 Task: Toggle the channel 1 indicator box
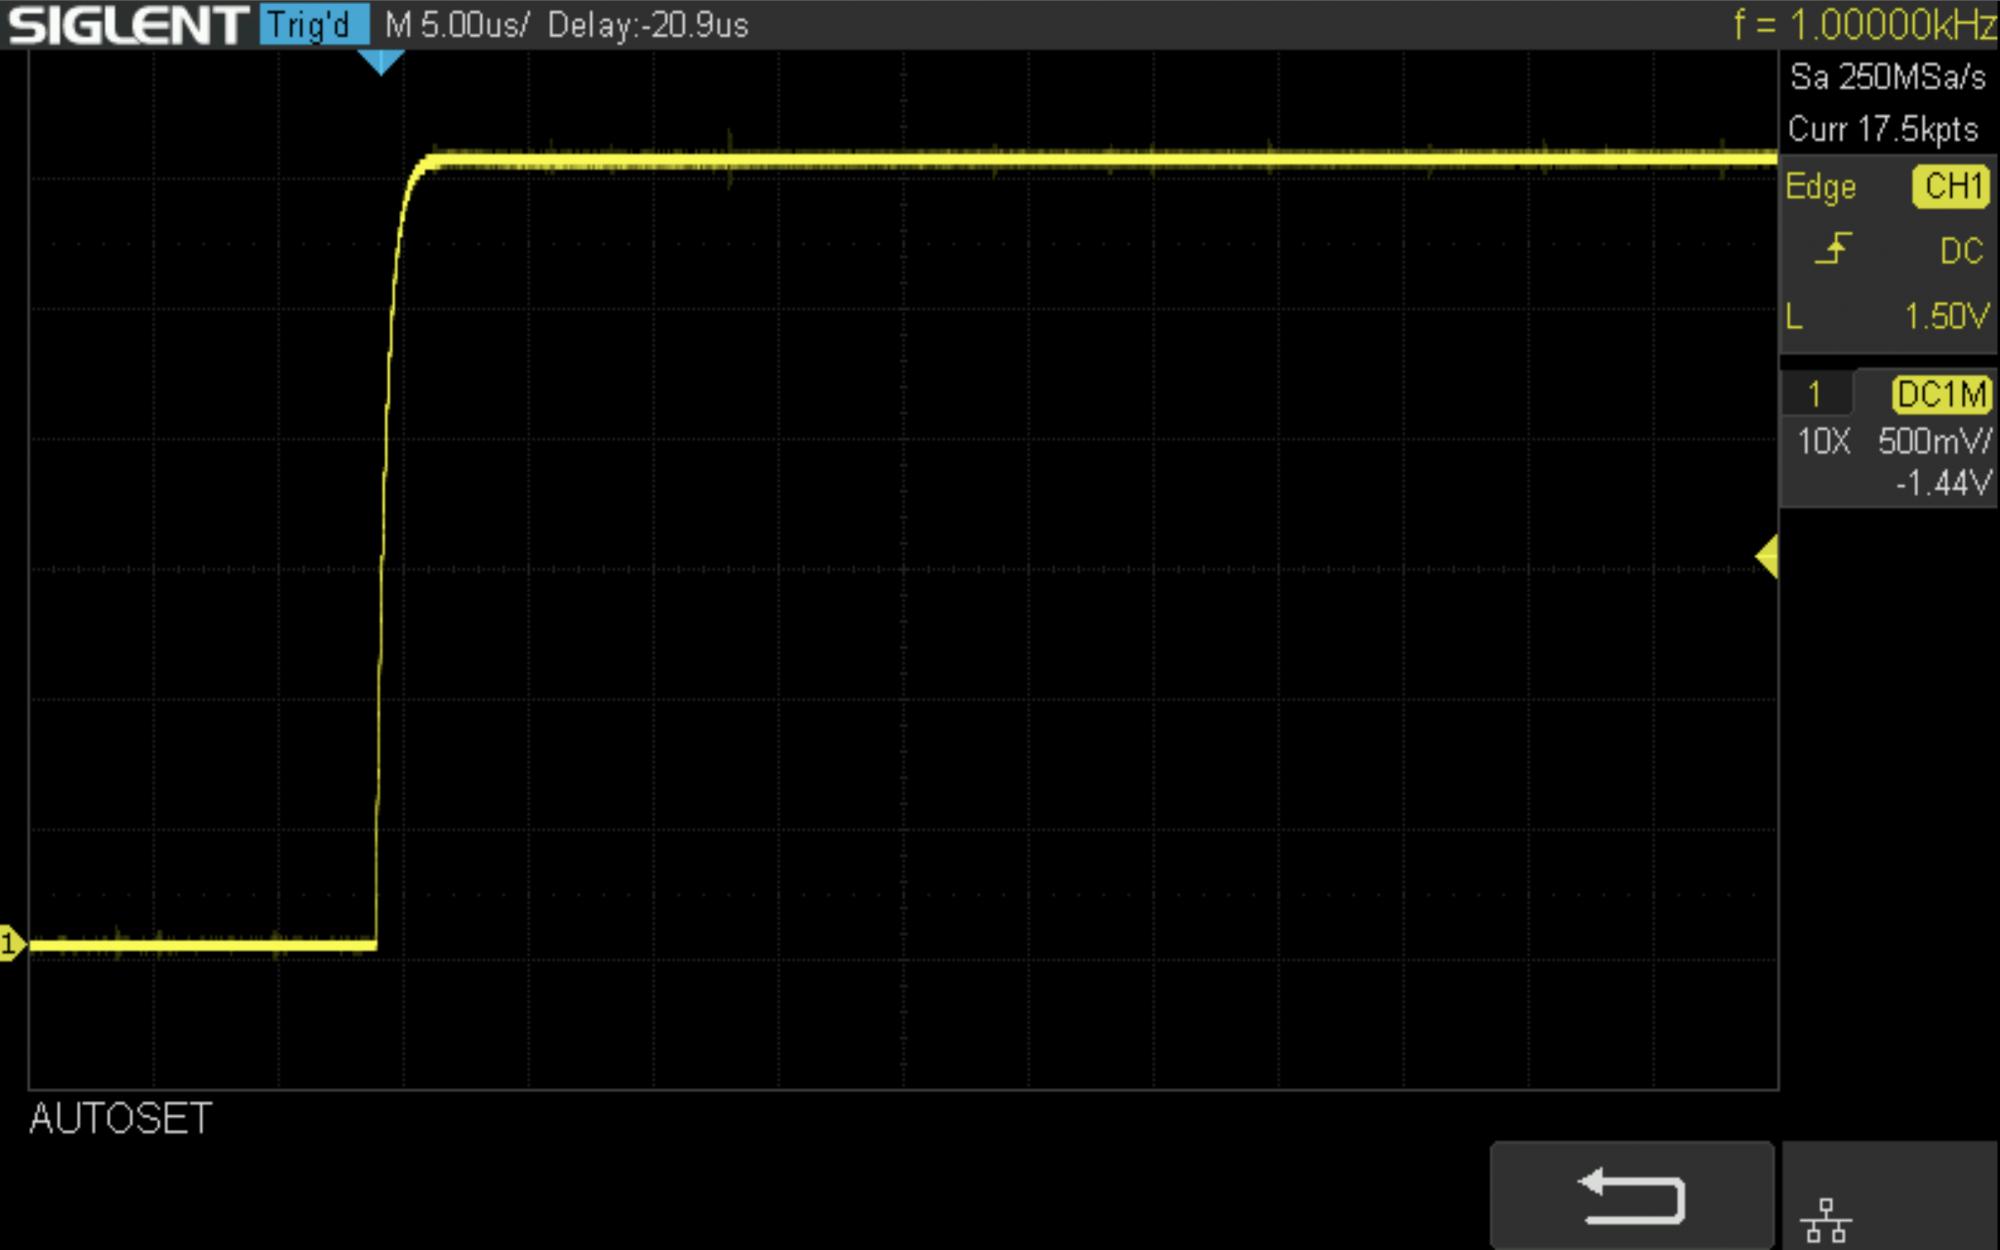click(1815, 394)
